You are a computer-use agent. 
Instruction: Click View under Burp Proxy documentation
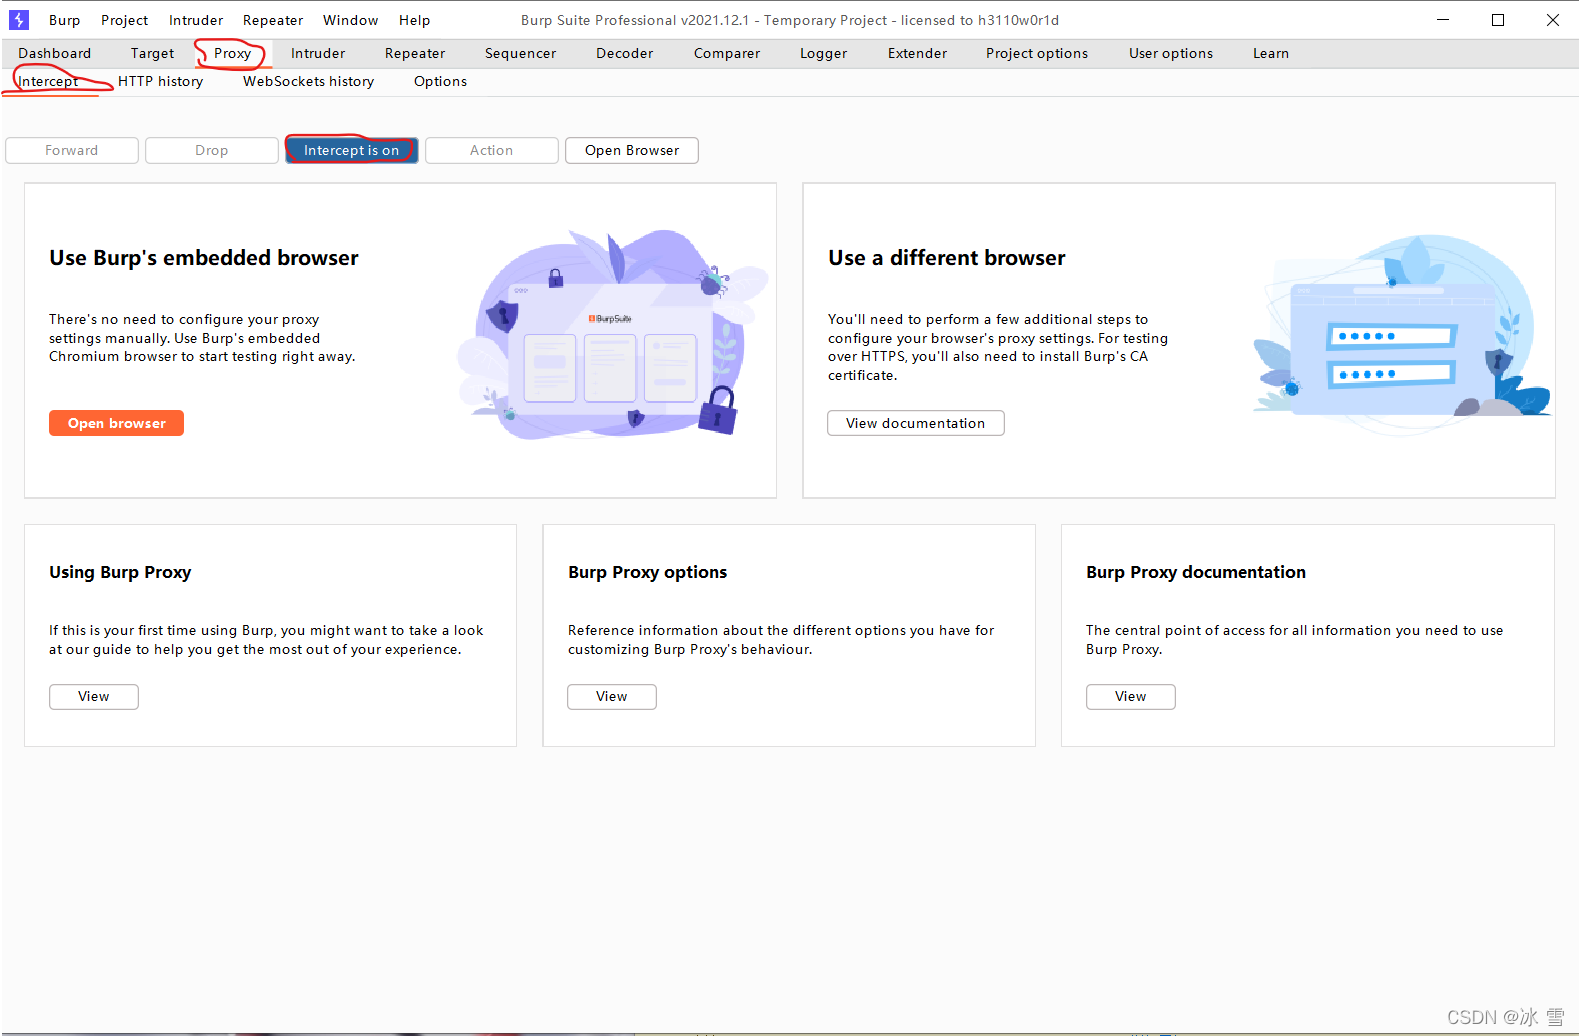[1131, 696]
